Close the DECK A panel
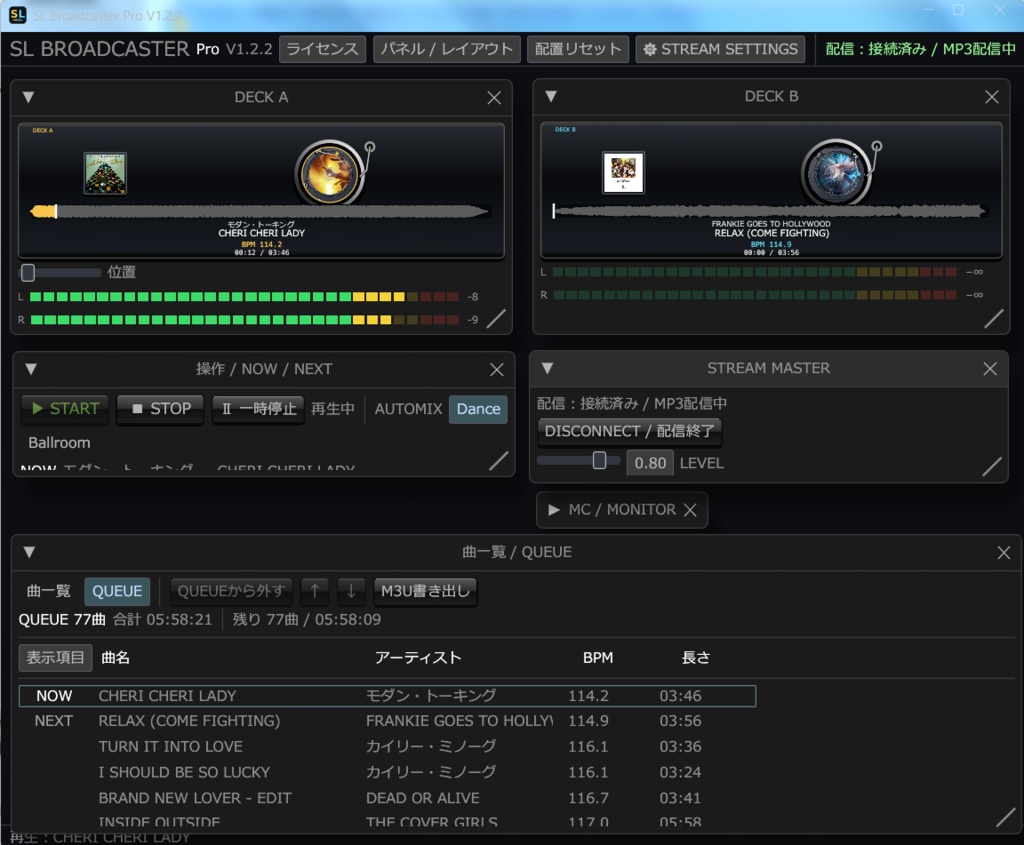 [494, 98]
